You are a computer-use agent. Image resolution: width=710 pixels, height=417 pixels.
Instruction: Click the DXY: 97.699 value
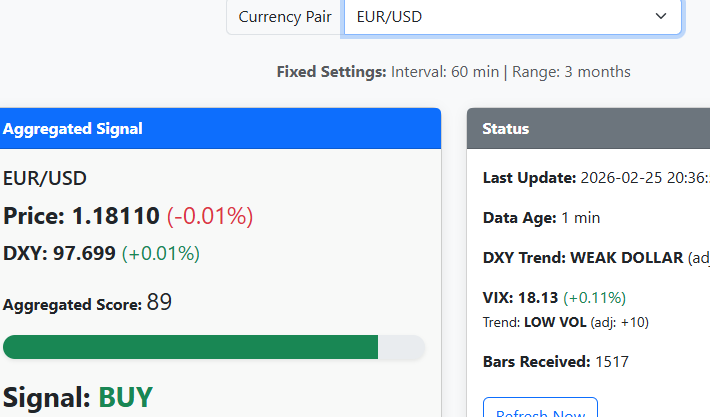pos(59,253)
